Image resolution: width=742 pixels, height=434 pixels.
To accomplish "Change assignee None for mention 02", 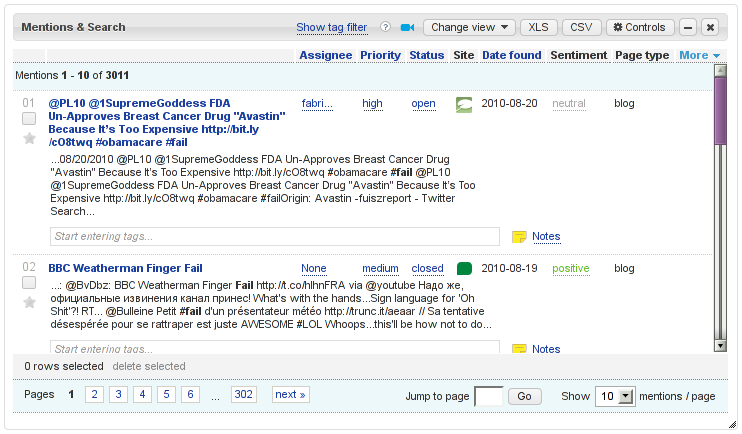I will click(314, 268).
